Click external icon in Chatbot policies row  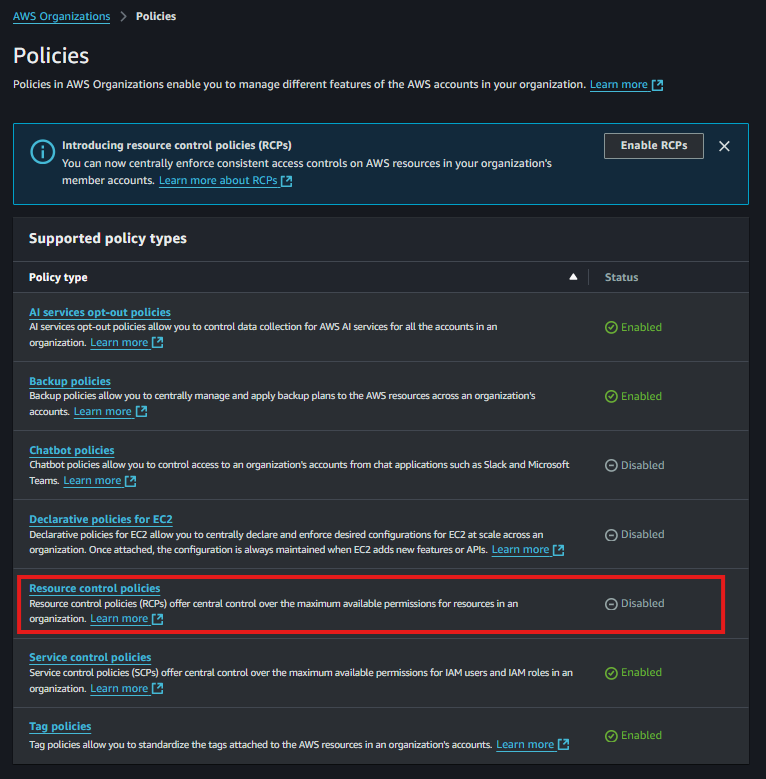click(131, 481)
